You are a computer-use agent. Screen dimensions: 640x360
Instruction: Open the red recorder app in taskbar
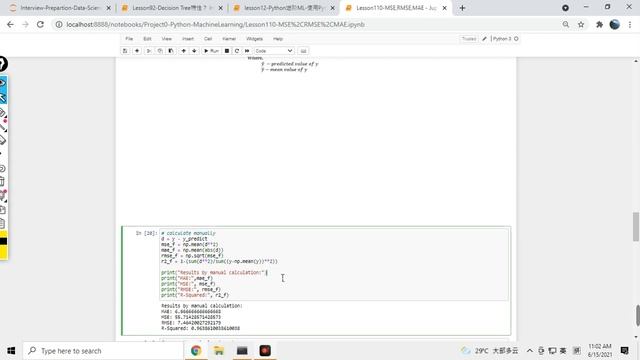(265, 351)
